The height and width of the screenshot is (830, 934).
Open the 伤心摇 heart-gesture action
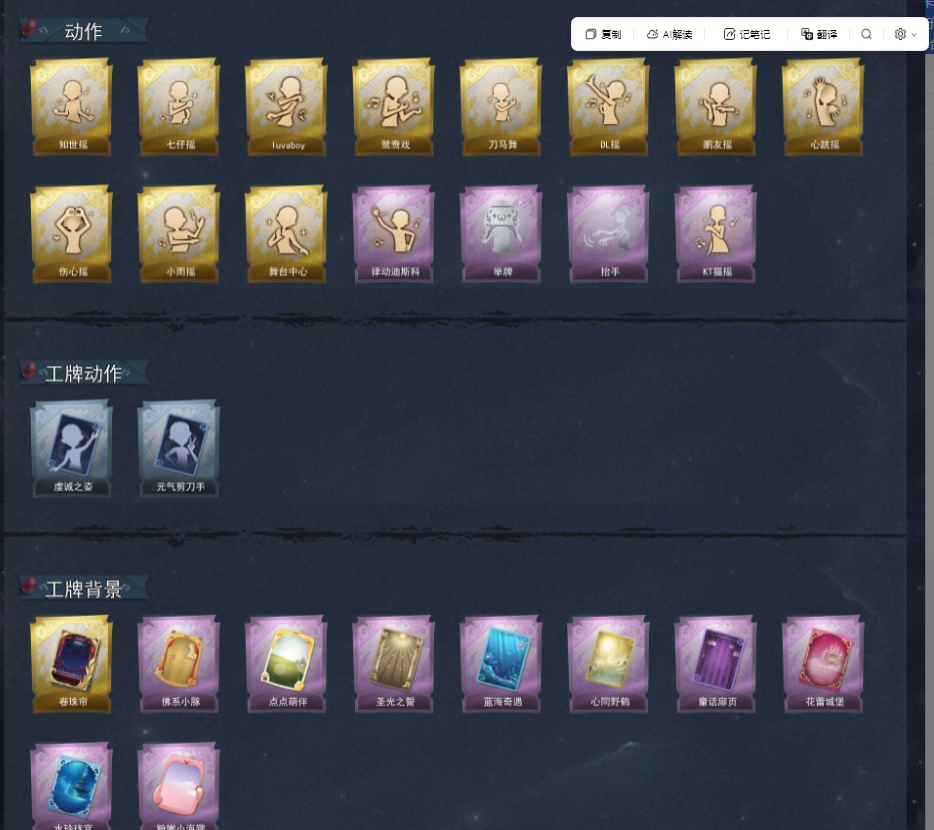tap(71, 234)
